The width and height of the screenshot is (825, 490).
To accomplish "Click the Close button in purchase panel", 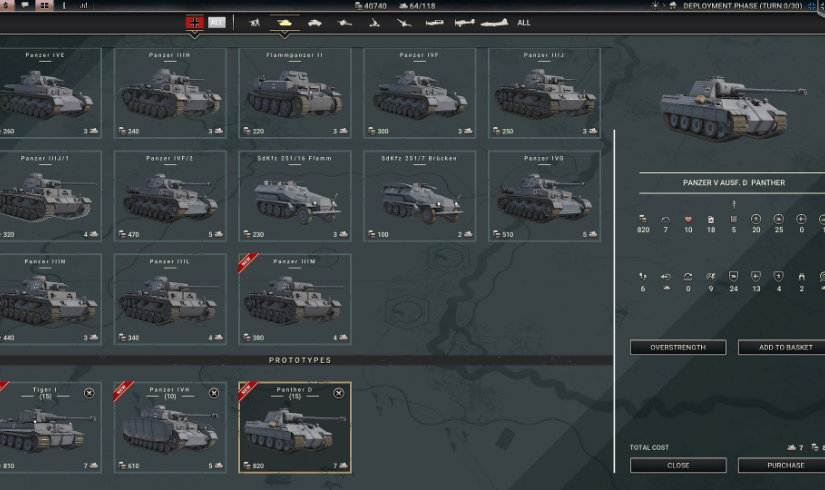I will point(678,465).
